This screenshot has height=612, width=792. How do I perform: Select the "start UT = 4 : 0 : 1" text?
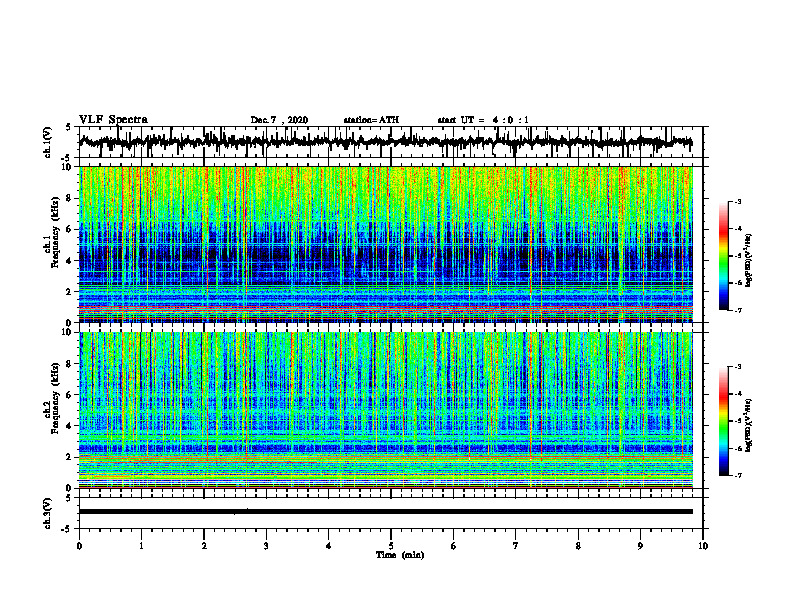(483, 120)
